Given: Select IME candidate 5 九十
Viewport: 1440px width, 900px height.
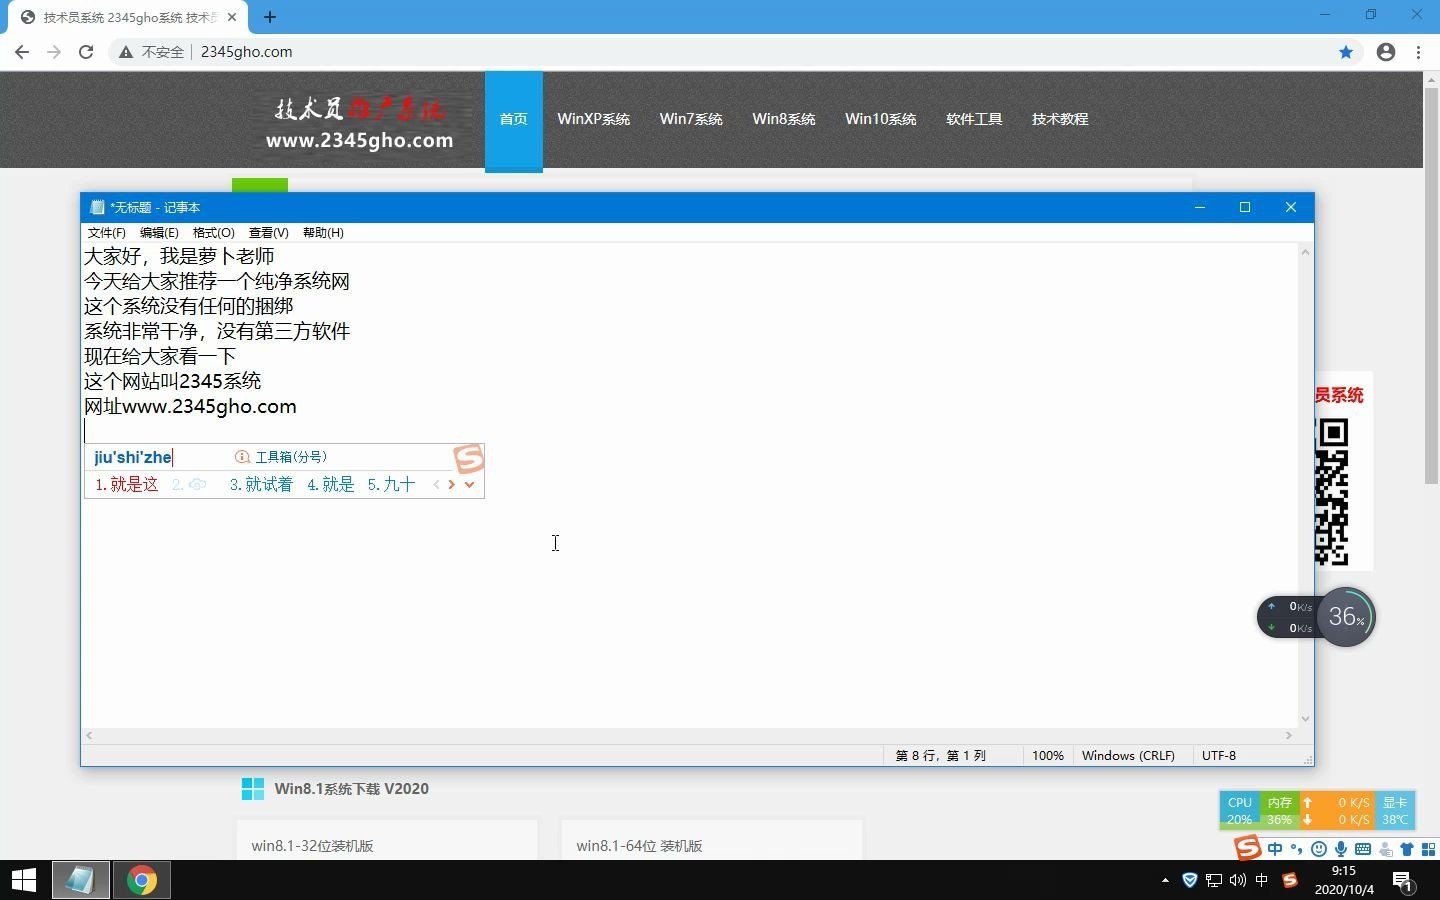Looking at the screenshot, I should tap(391, 484).
